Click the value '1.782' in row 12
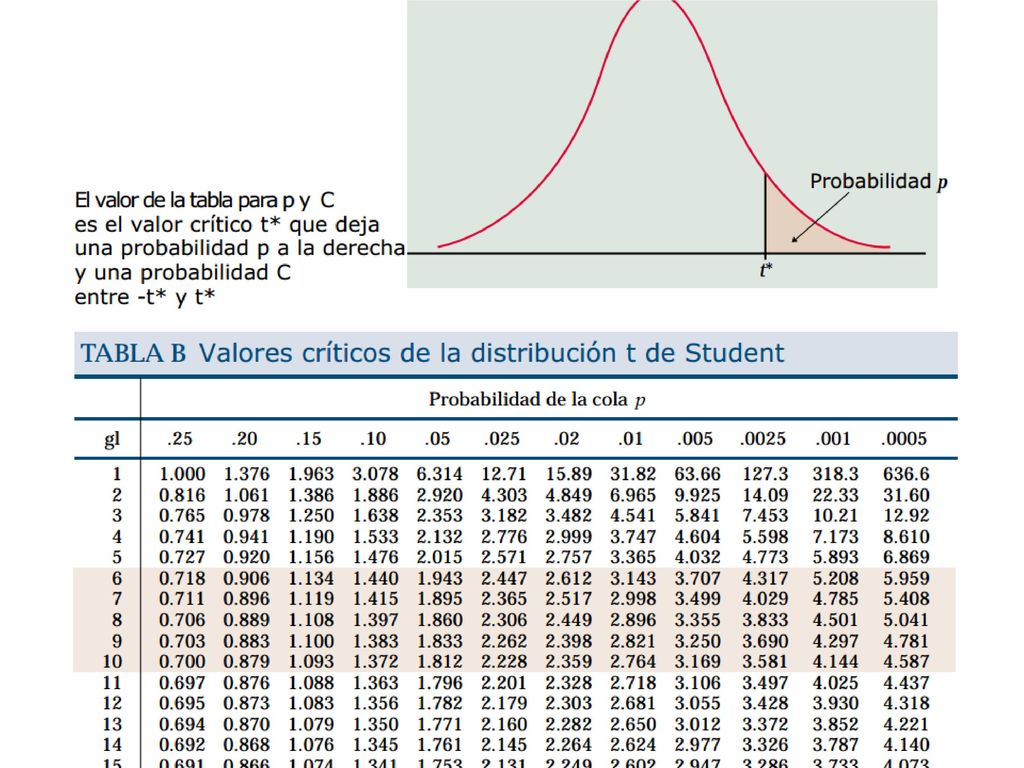 [x=440, y=703]
